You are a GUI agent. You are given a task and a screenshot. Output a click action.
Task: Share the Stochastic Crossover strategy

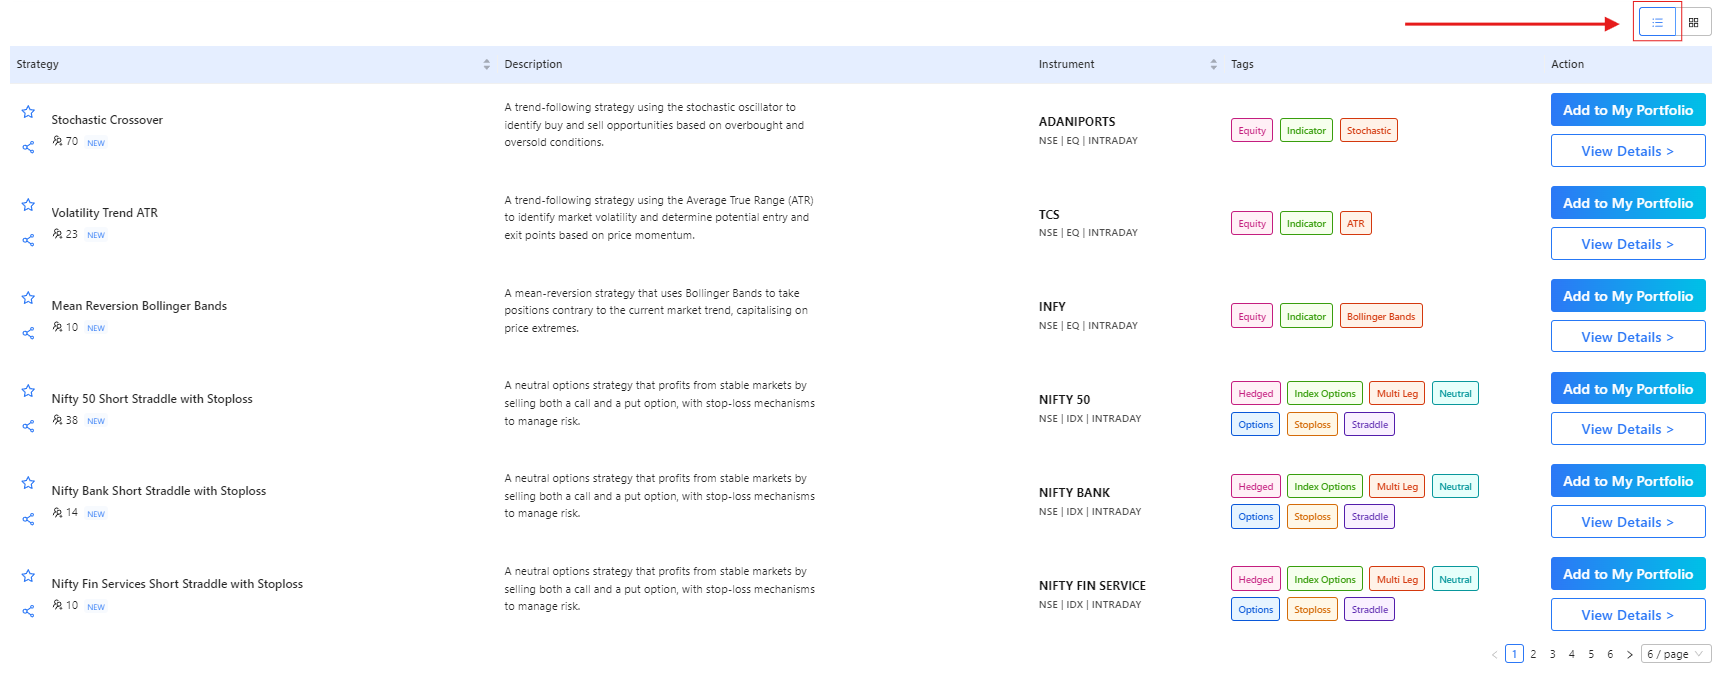28,147
